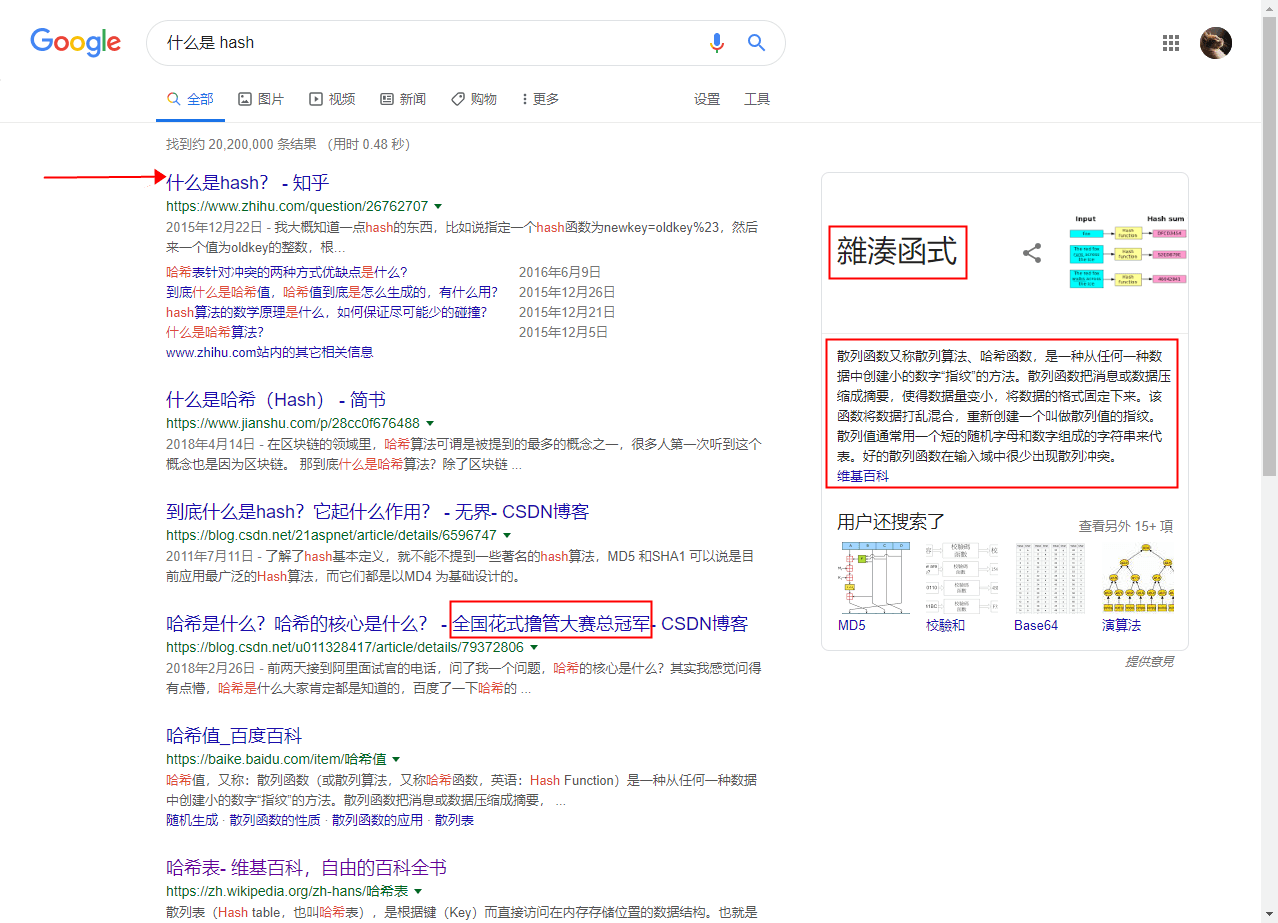Click the 雜湊函式 panel title
Screen dimensions: 1278x923
pyautogui.click(x=897, y=252)
